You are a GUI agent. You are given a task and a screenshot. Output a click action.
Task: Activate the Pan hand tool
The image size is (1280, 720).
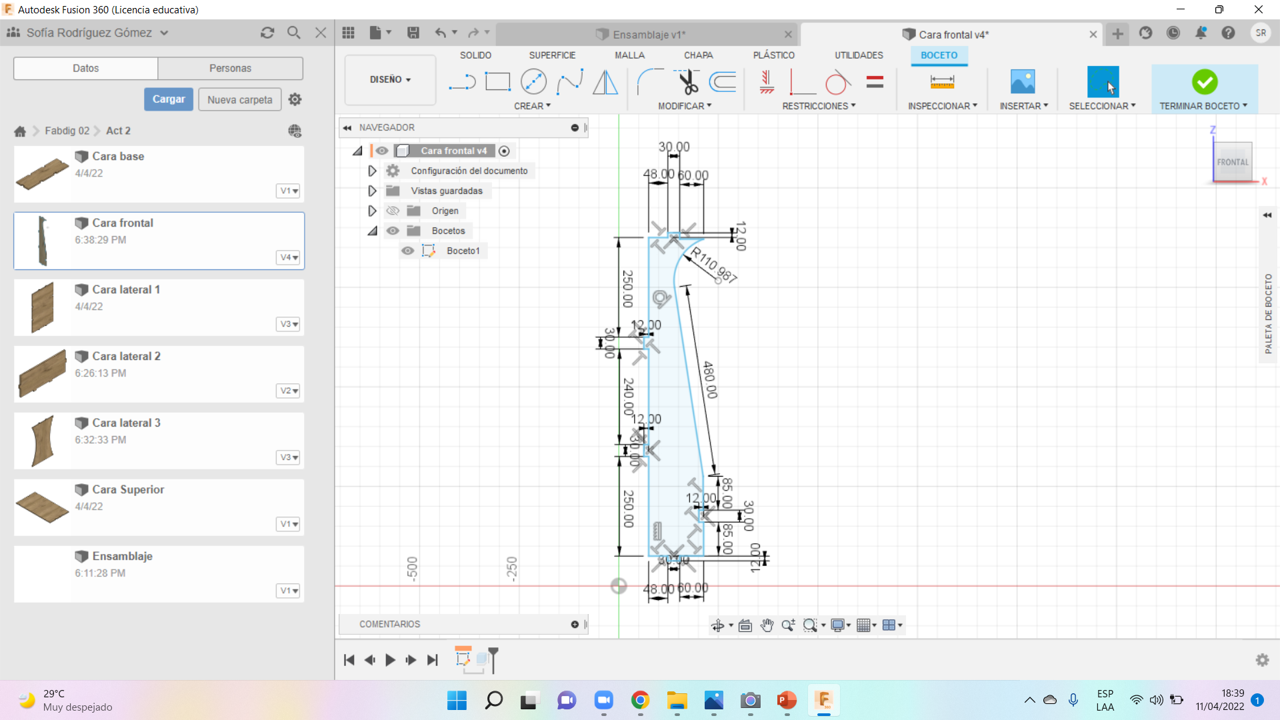pos(767,625)
